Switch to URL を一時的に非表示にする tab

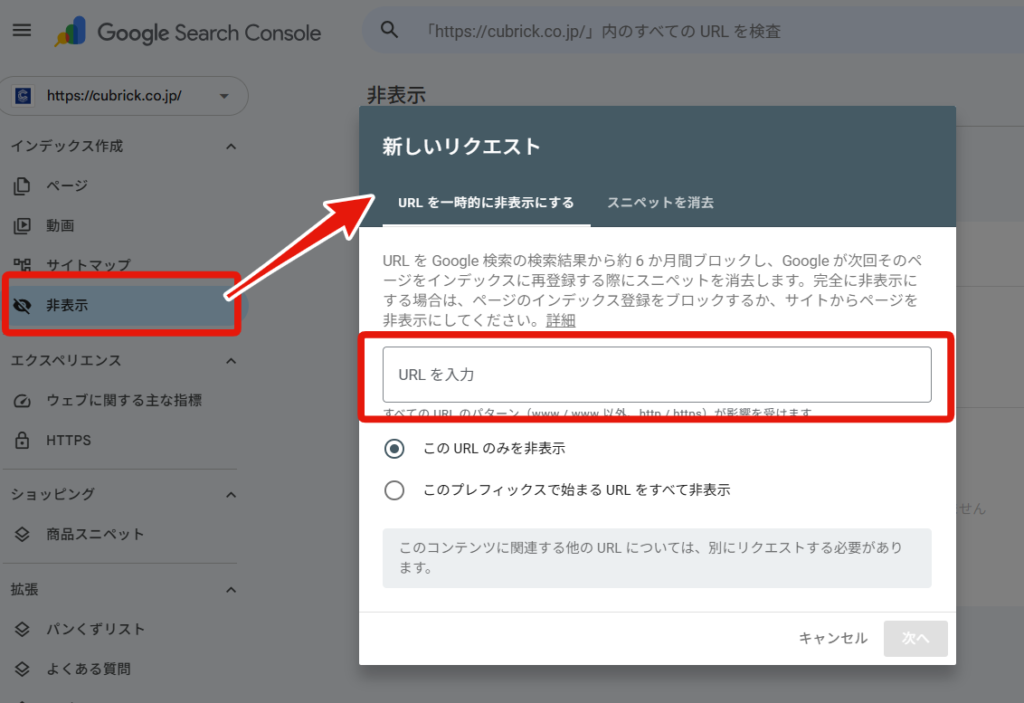tap(486, 203)
